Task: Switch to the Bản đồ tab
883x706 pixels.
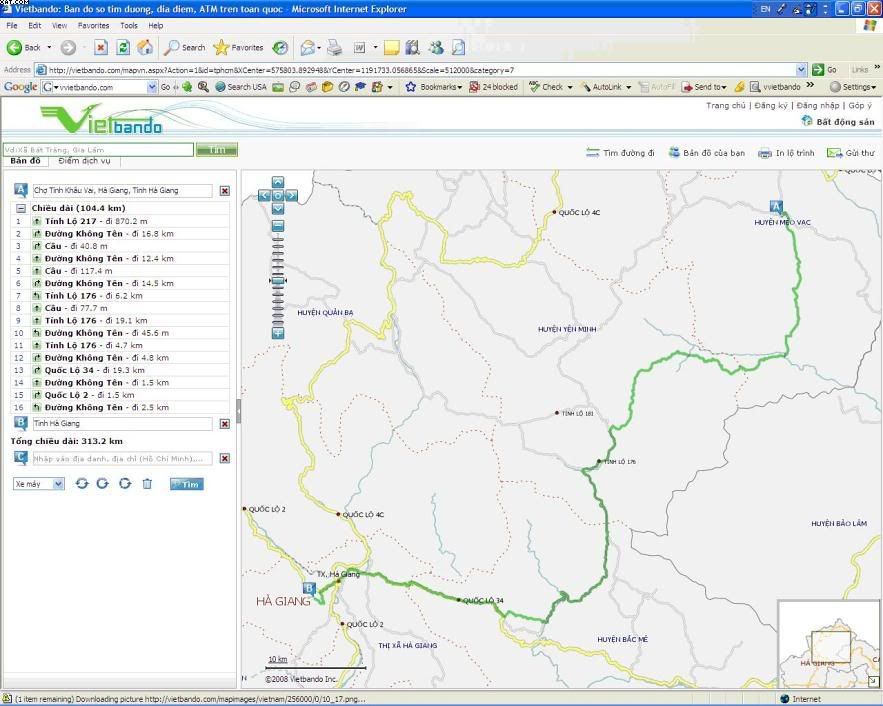Action: 25,161
